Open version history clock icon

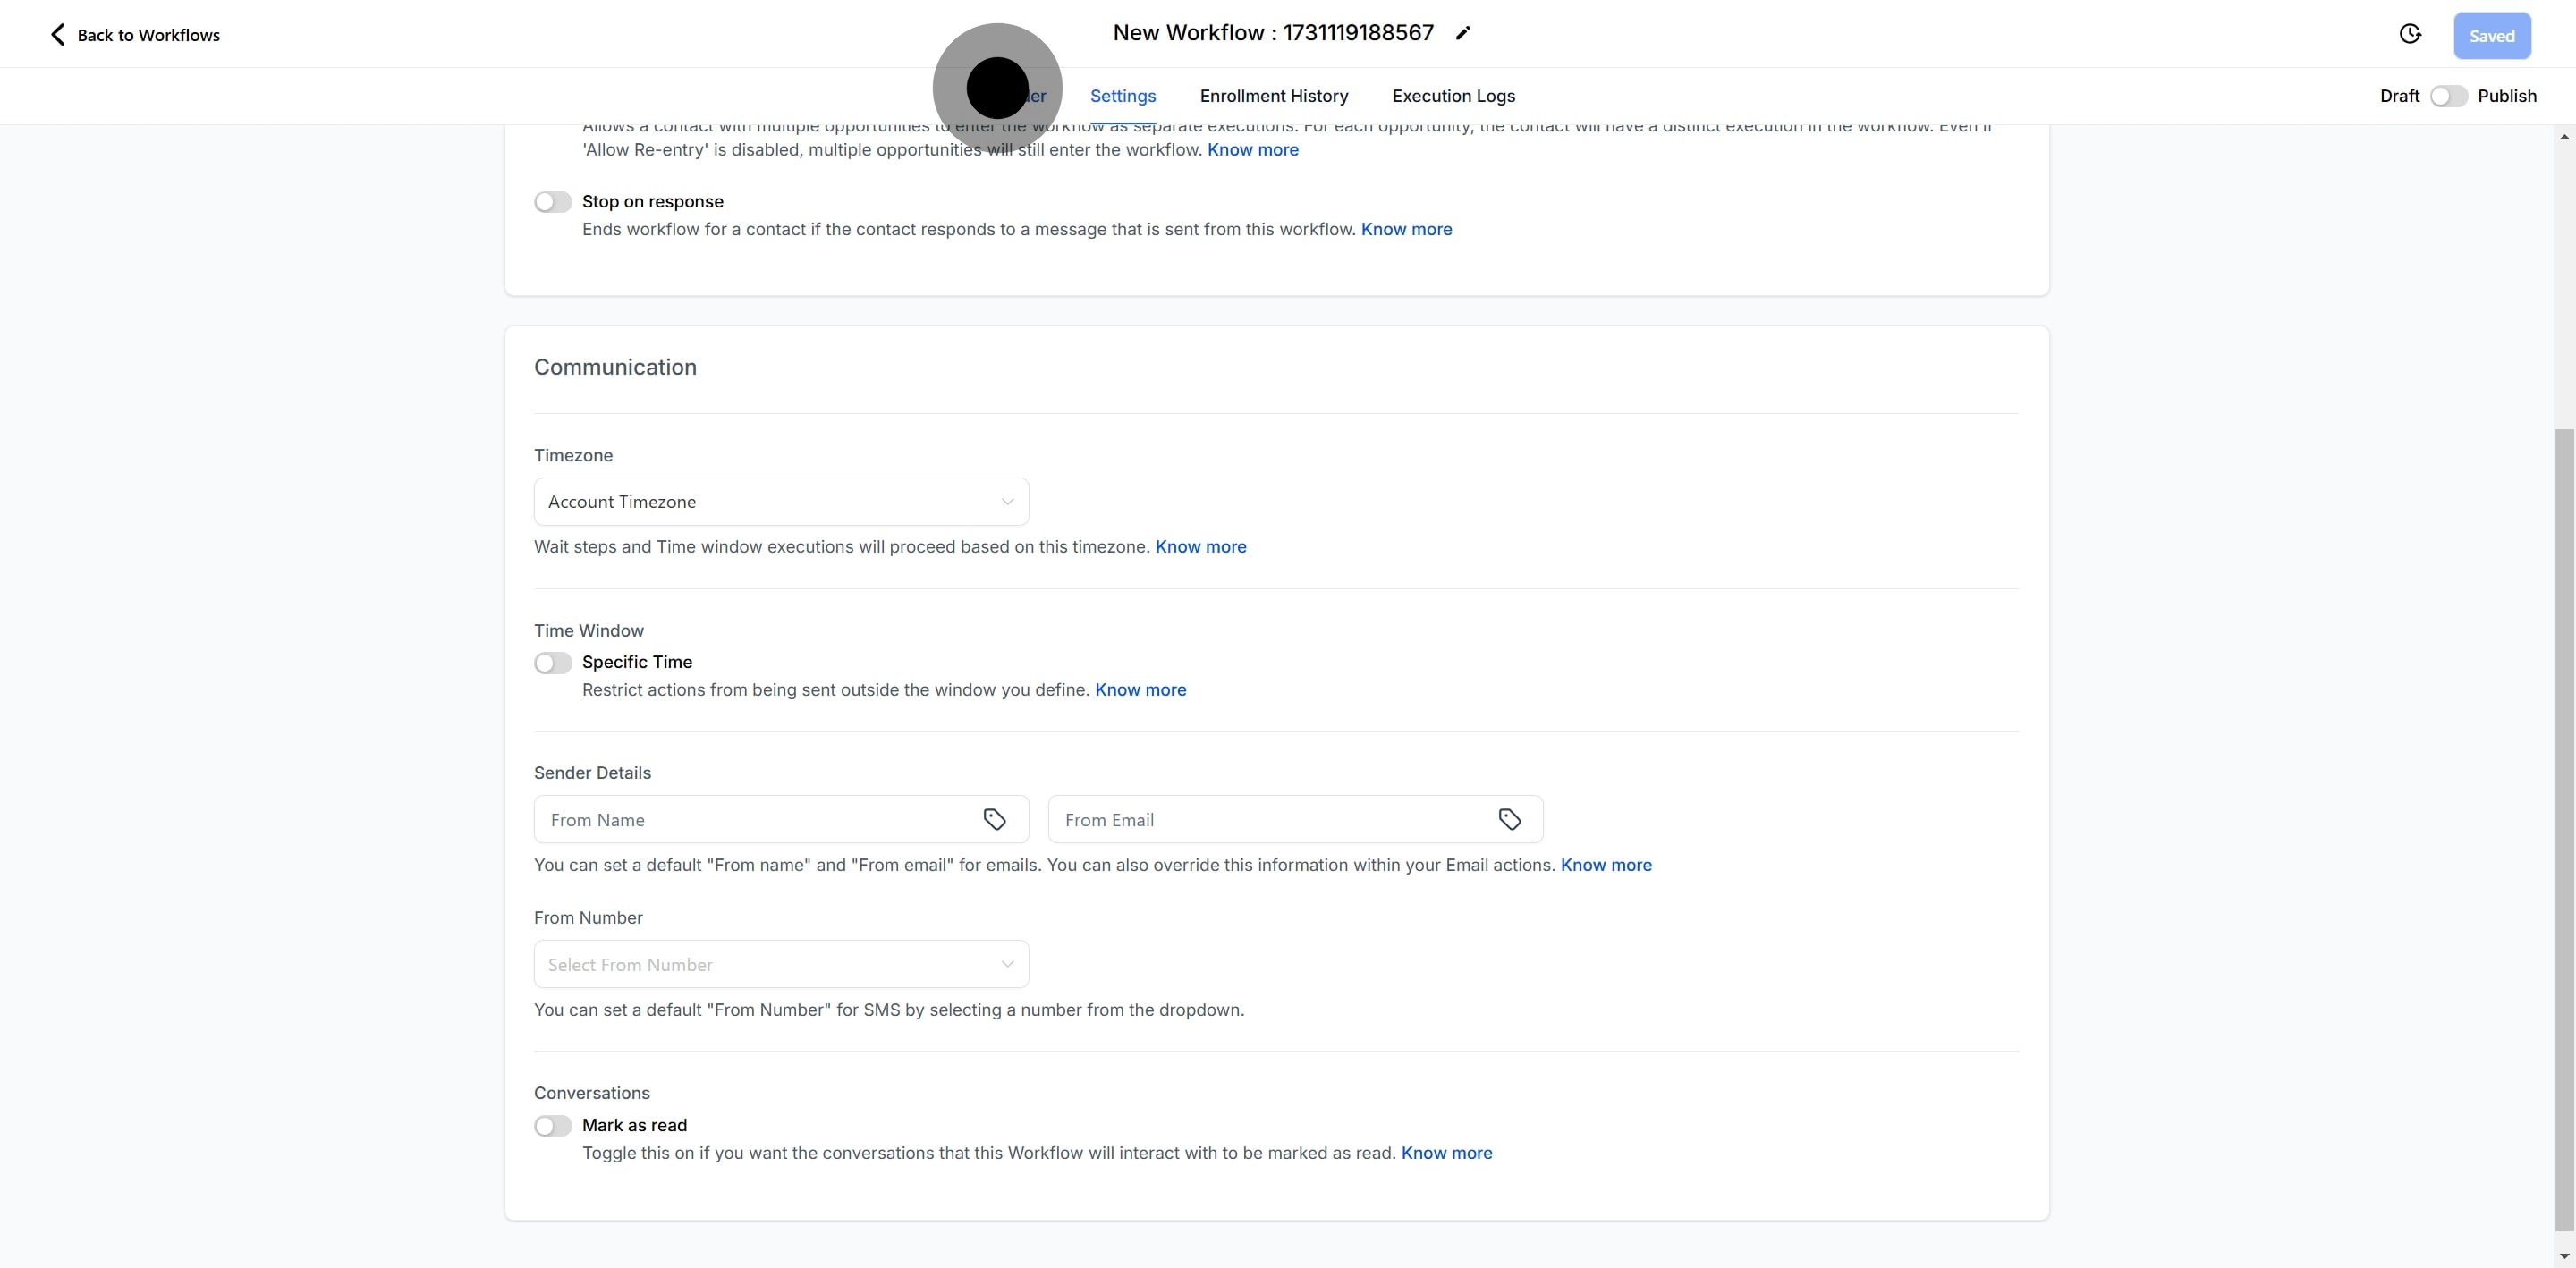pyautogui.click(x=2410, y=35)
